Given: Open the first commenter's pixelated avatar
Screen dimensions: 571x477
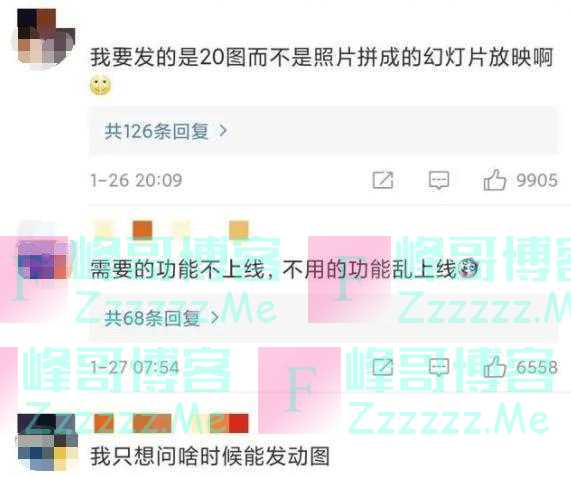Looking at the screenshot, I should pos(46,37).
